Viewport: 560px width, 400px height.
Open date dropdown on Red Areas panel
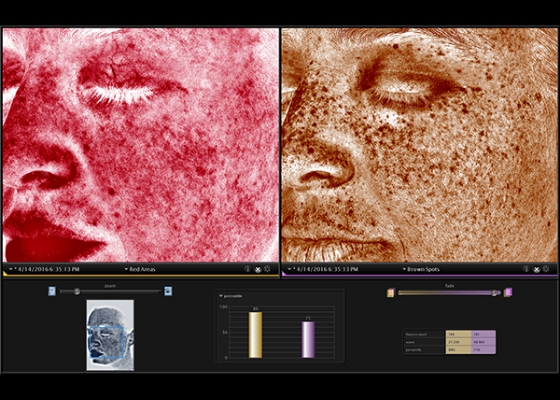coord(44,269)
